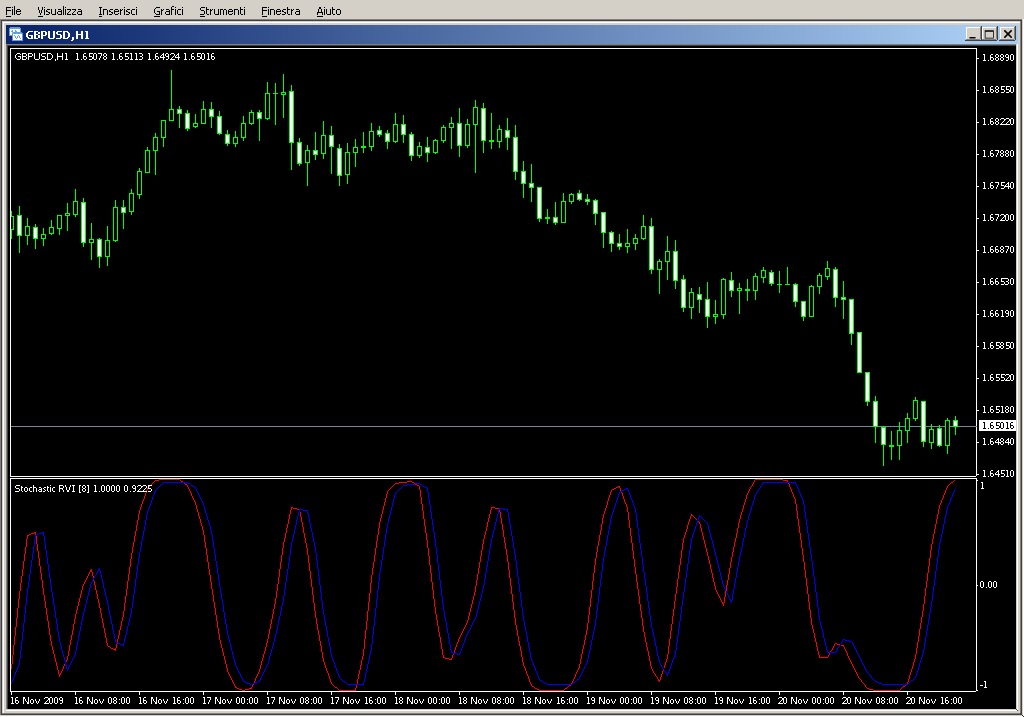
Task: Click the 16 Nov 2009 time label
Action: click(37, 701)
